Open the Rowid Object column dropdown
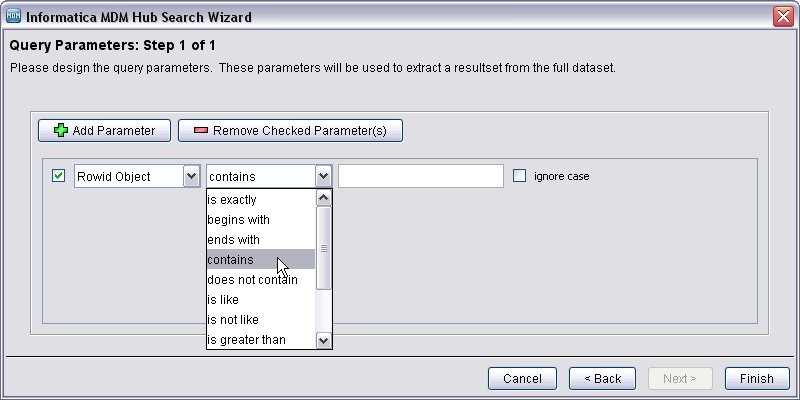The image size is (800, 400). (191, 177)
